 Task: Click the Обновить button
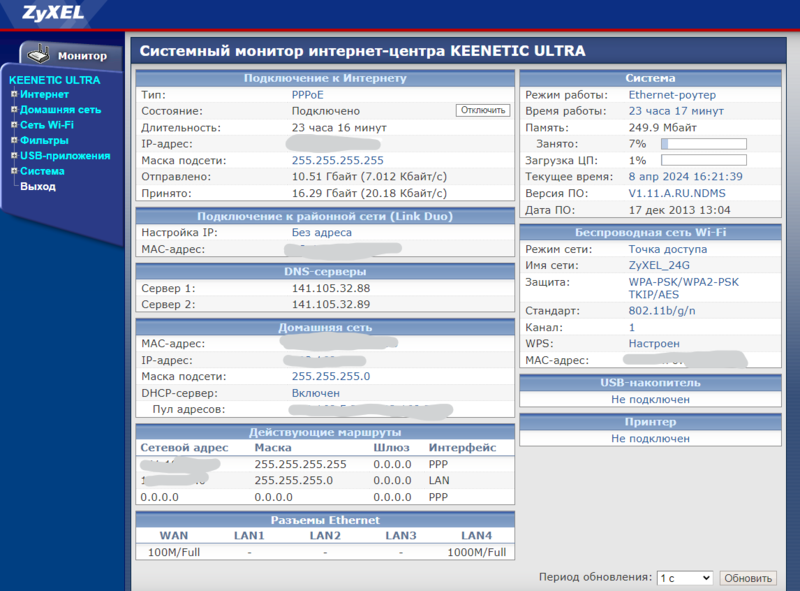(747, 578)
